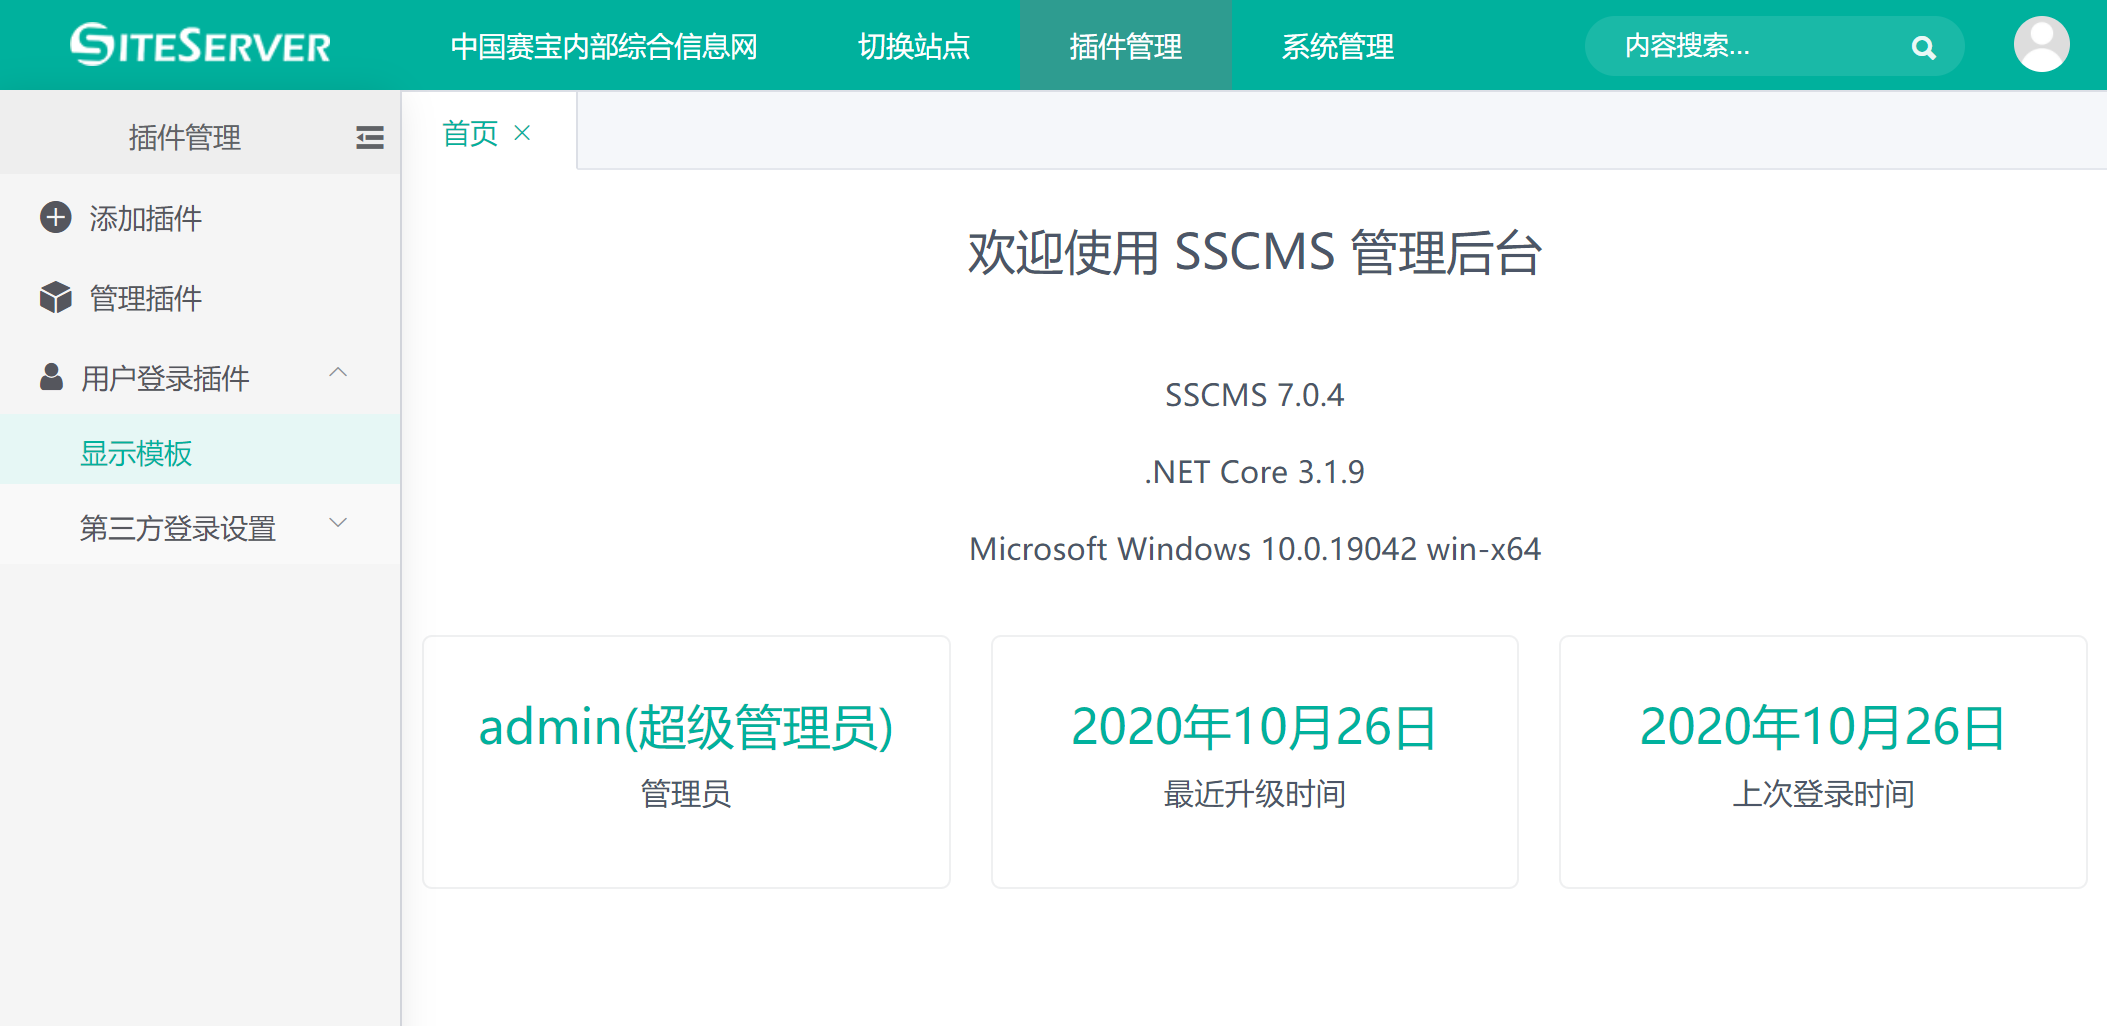The width and height of the screenshot is (2107, 1026).
Task: Open the user avatar menu
Action: pos(2041,45)
